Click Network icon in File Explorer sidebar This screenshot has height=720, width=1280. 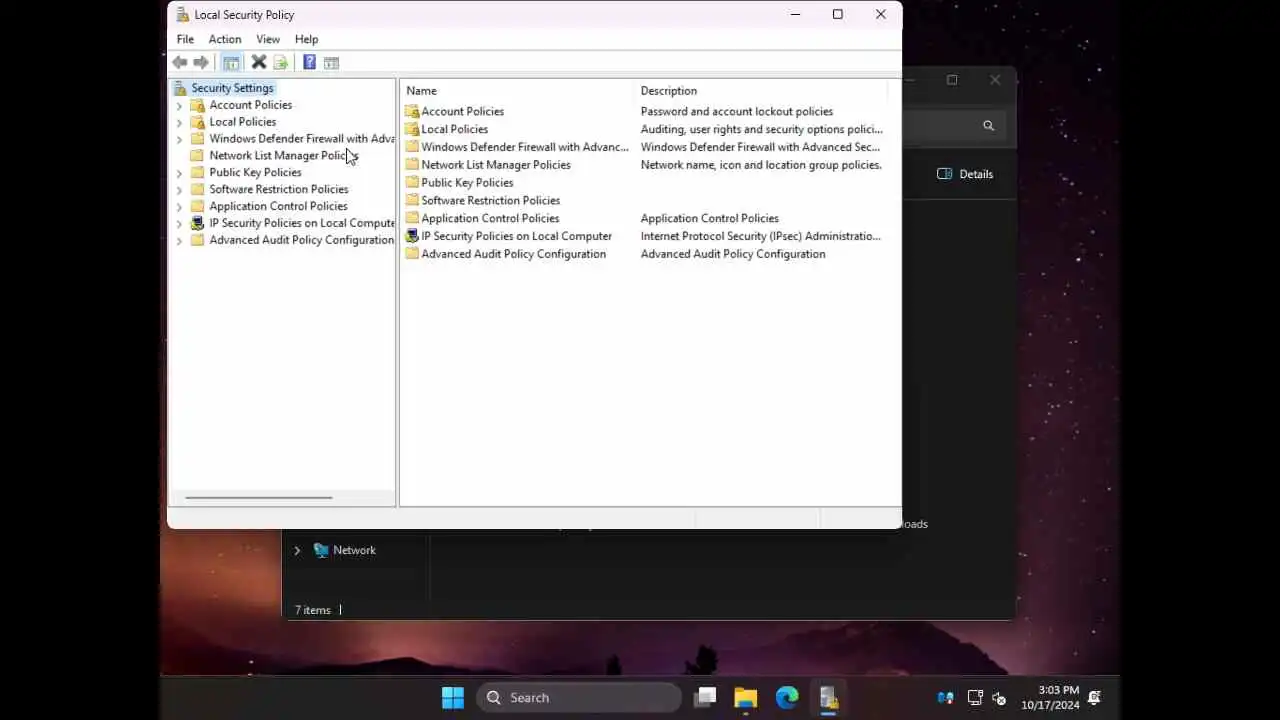tap(321, 550)
